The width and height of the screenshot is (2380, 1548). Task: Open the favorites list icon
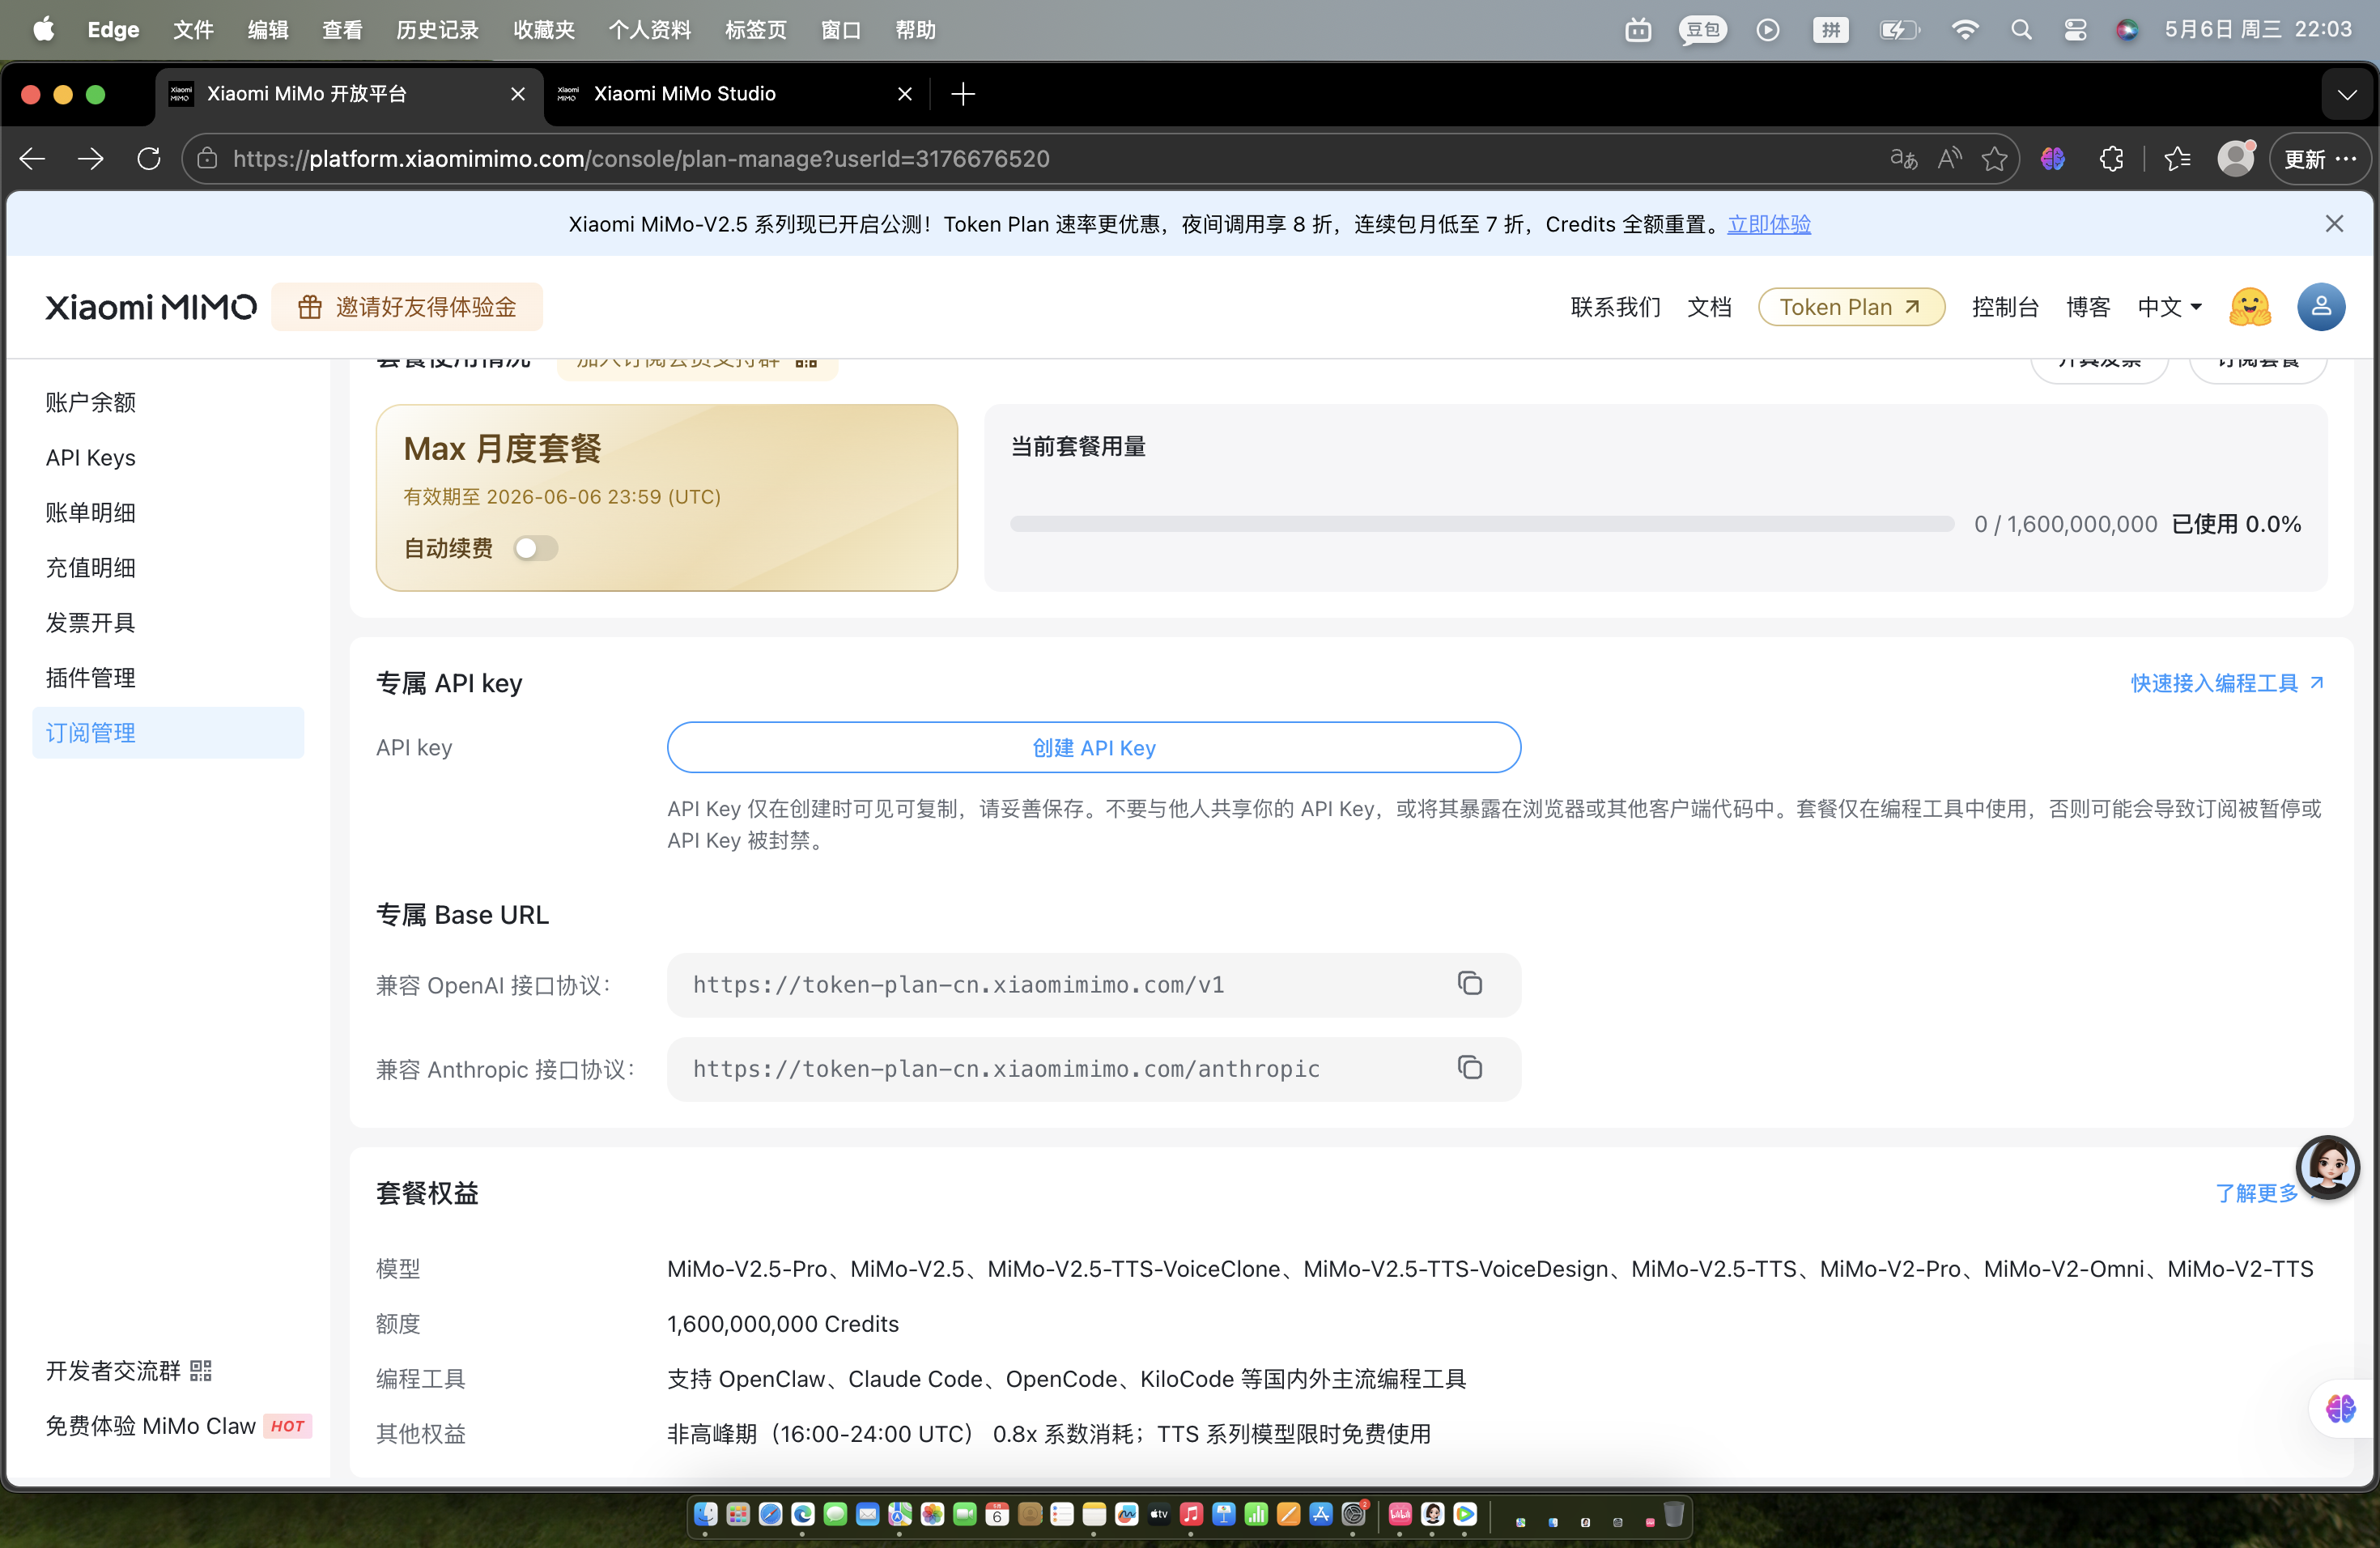[2177, 158]
